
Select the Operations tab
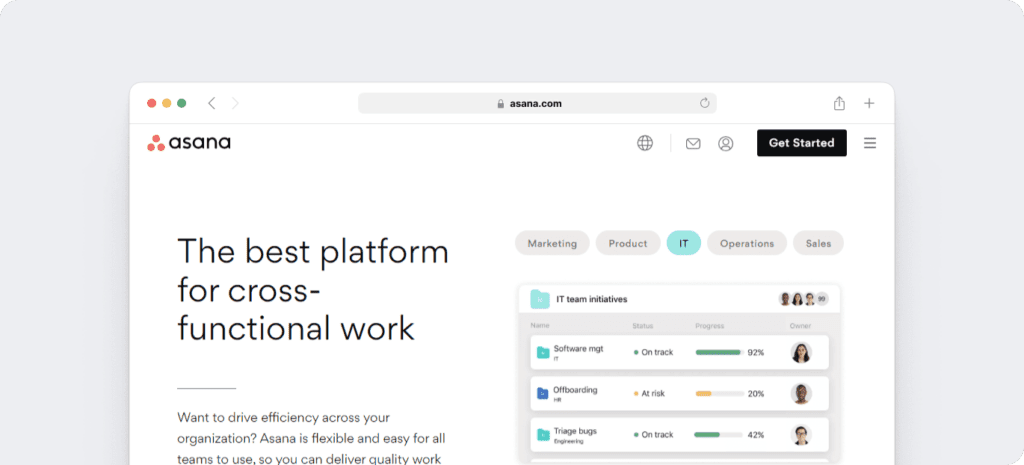(x=747, y=243)
